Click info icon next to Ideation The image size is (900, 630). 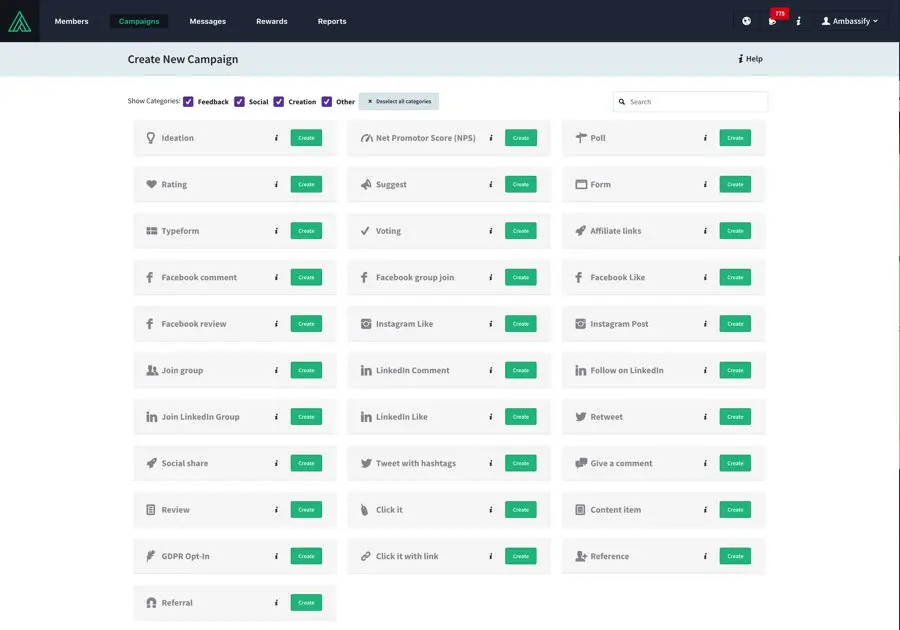[x=276, y=138]
